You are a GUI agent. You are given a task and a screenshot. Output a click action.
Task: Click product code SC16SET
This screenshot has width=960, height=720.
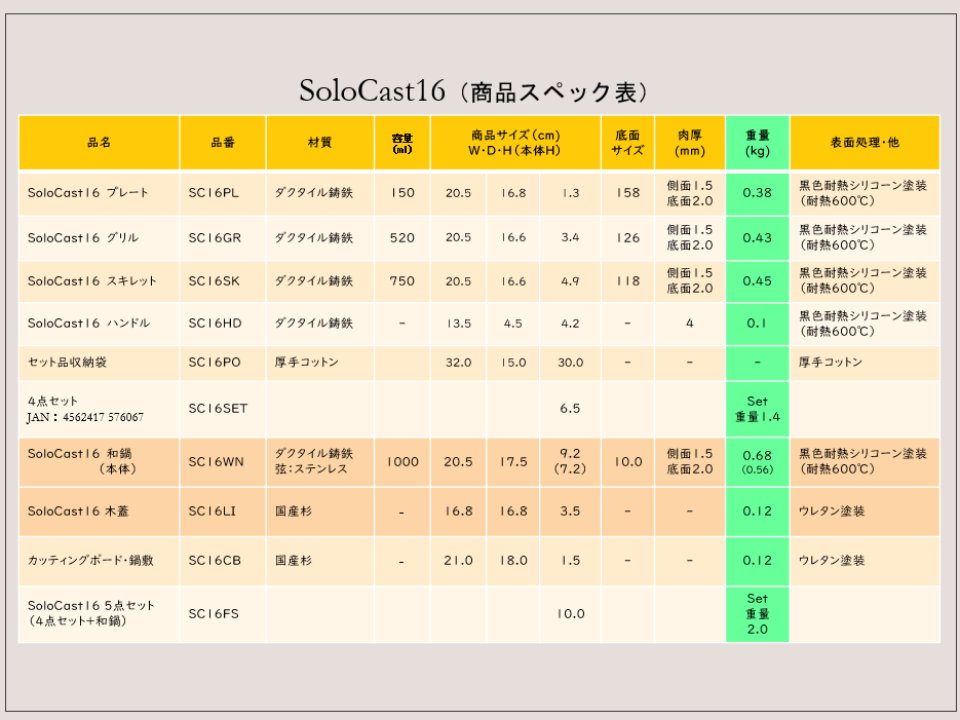(218, 408)
